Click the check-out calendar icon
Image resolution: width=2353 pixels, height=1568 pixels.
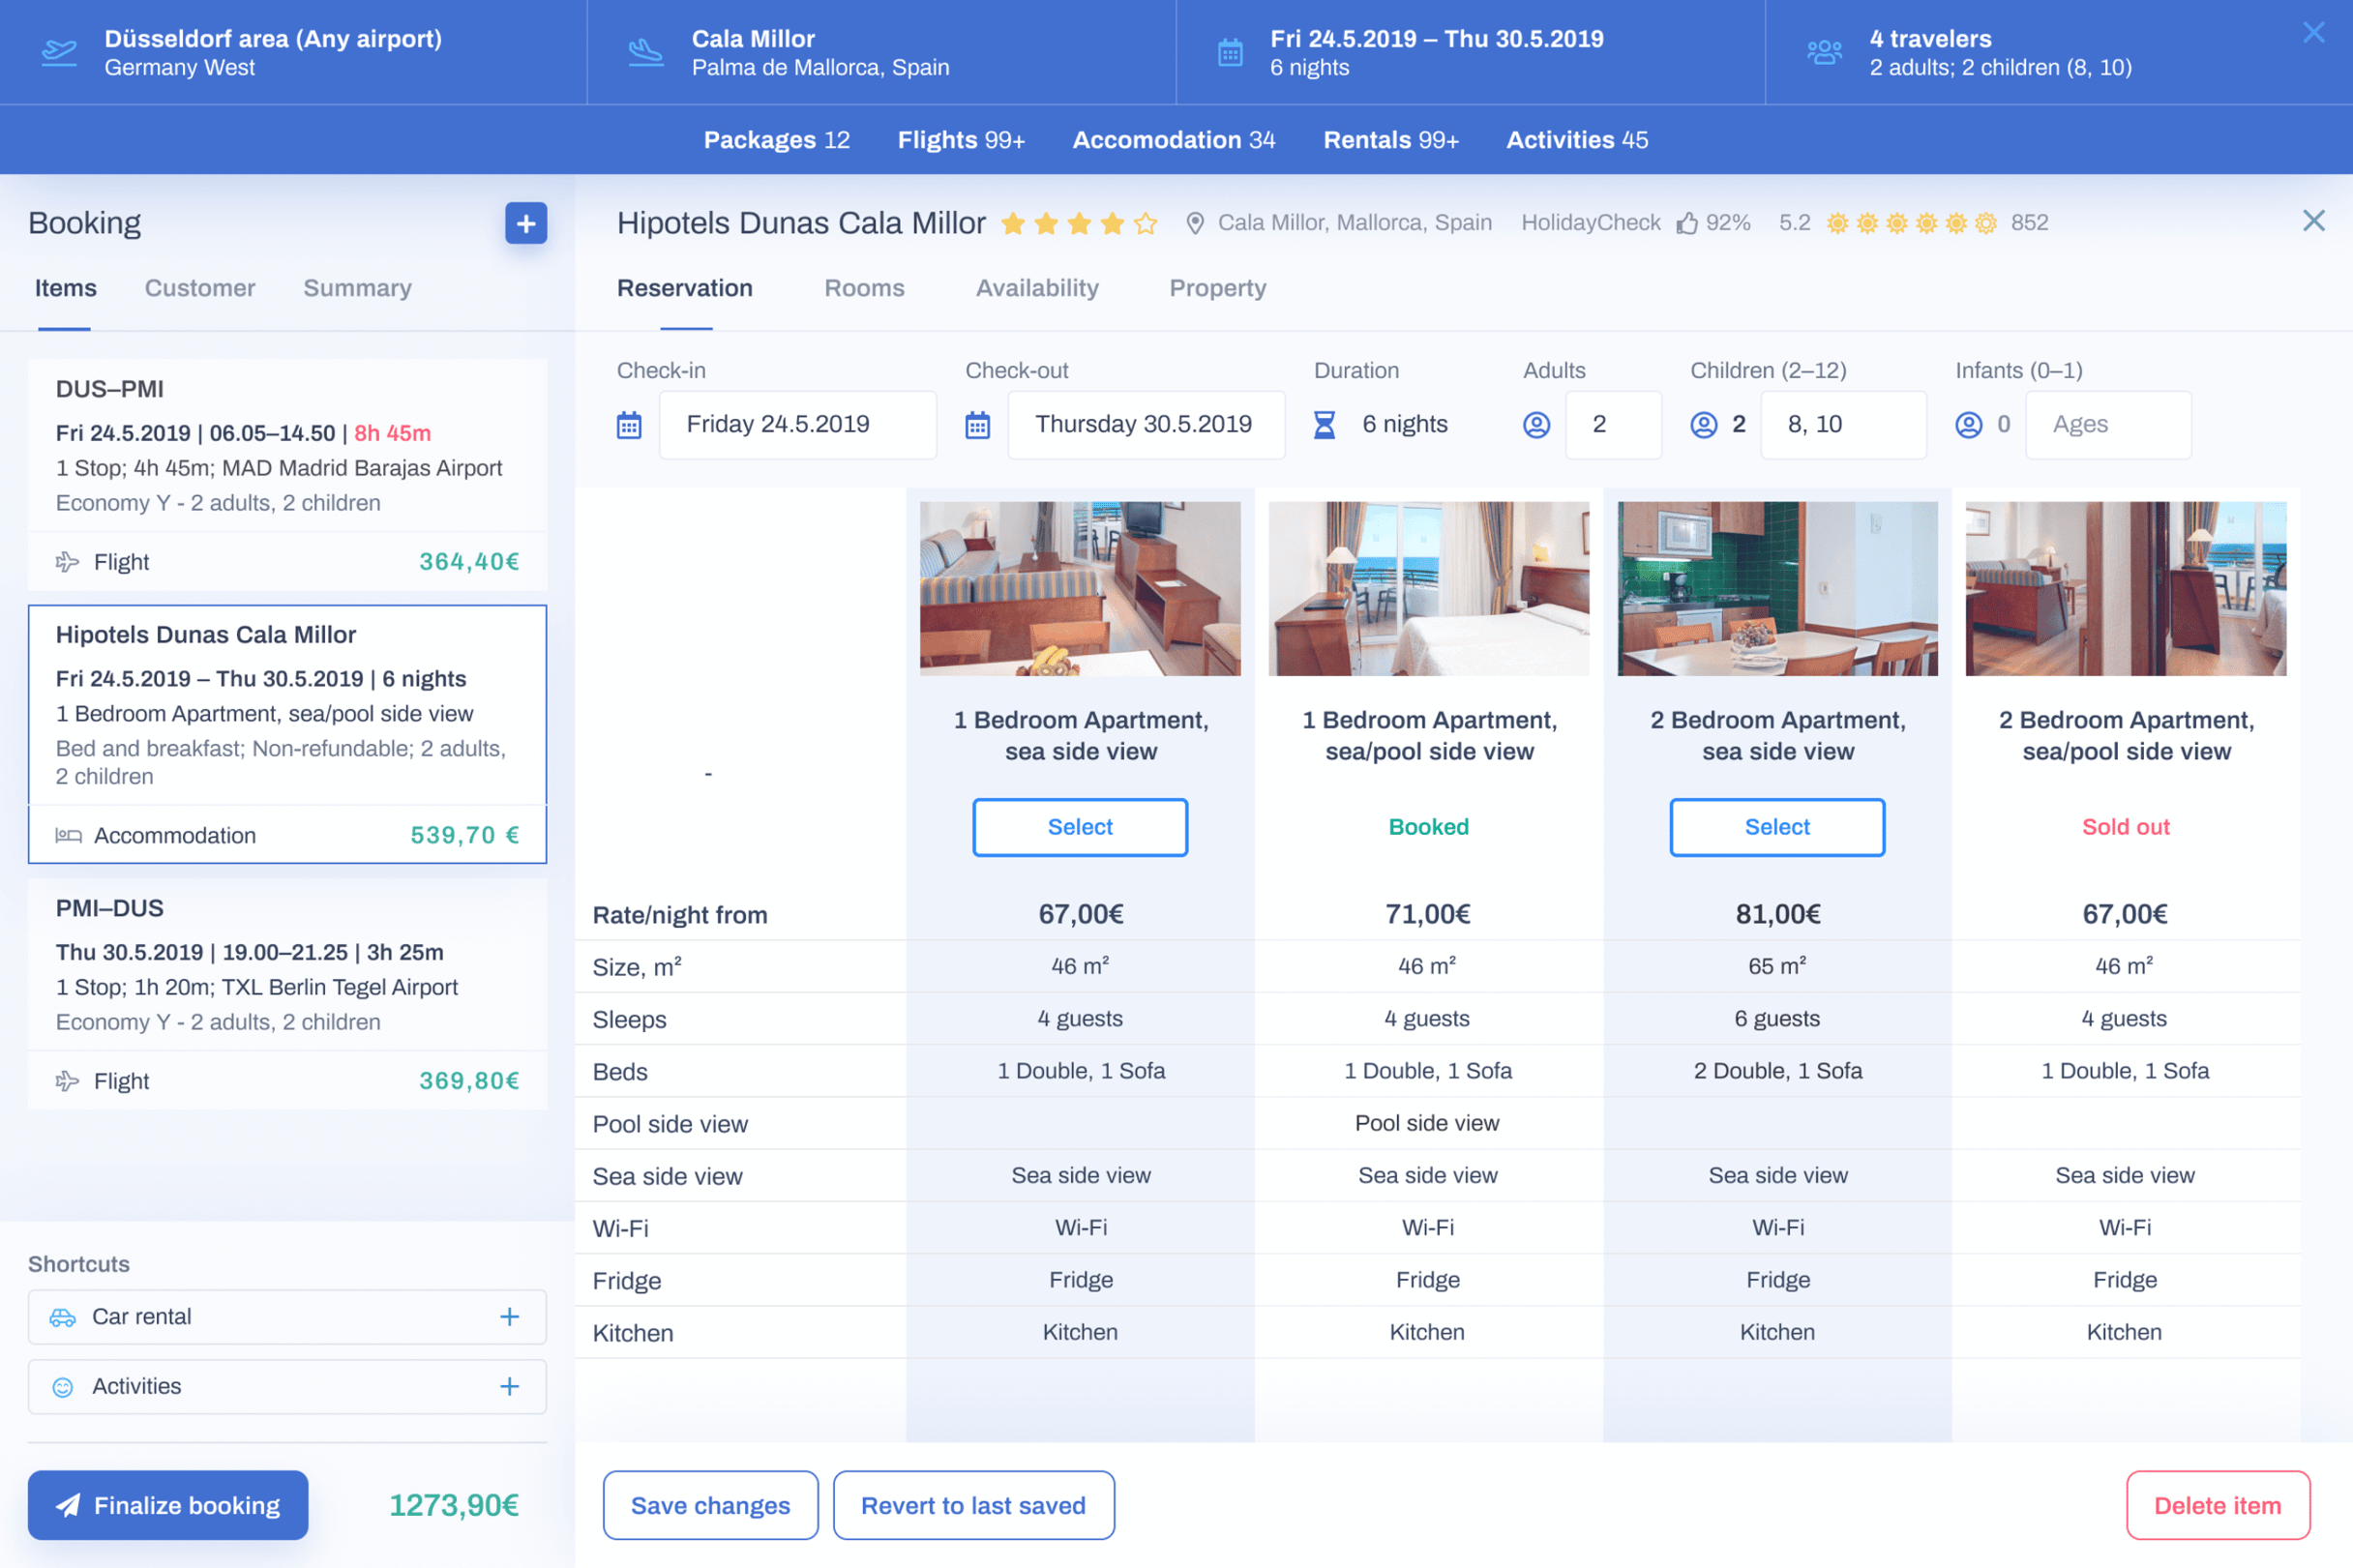[977, 425]
